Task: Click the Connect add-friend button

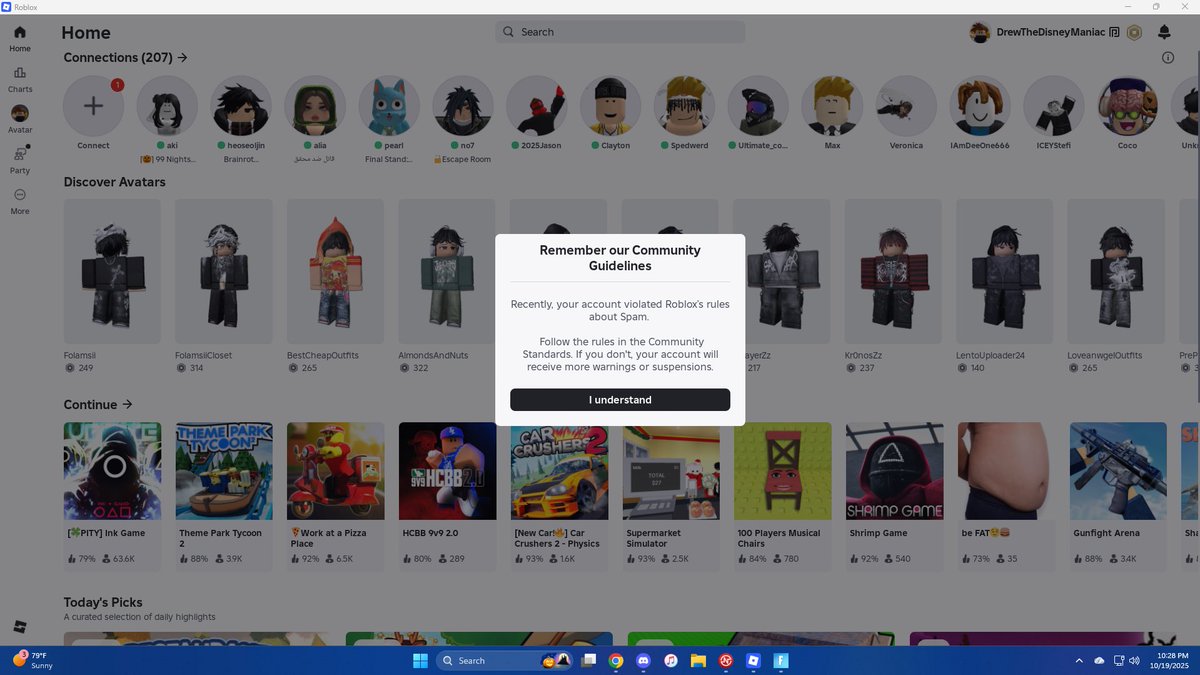Action: pos(93,106)
